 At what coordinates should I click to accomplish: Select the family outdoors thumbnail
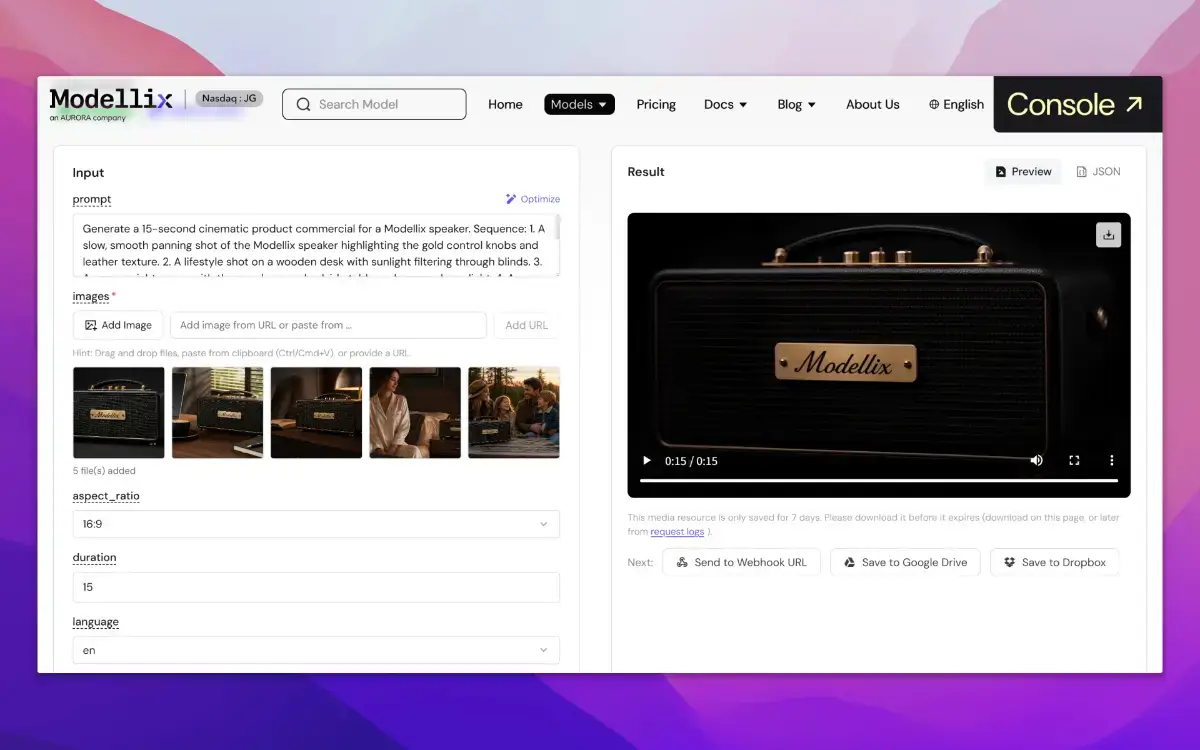tap(514, 412)
